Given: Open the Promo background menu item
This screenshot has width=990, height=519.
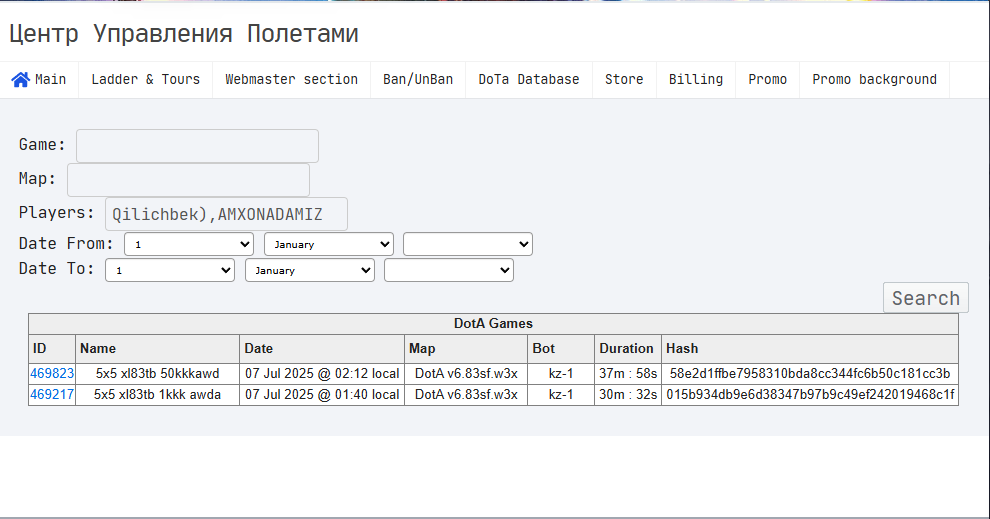Looking at the screenshot, I should (x=874, y=80).
